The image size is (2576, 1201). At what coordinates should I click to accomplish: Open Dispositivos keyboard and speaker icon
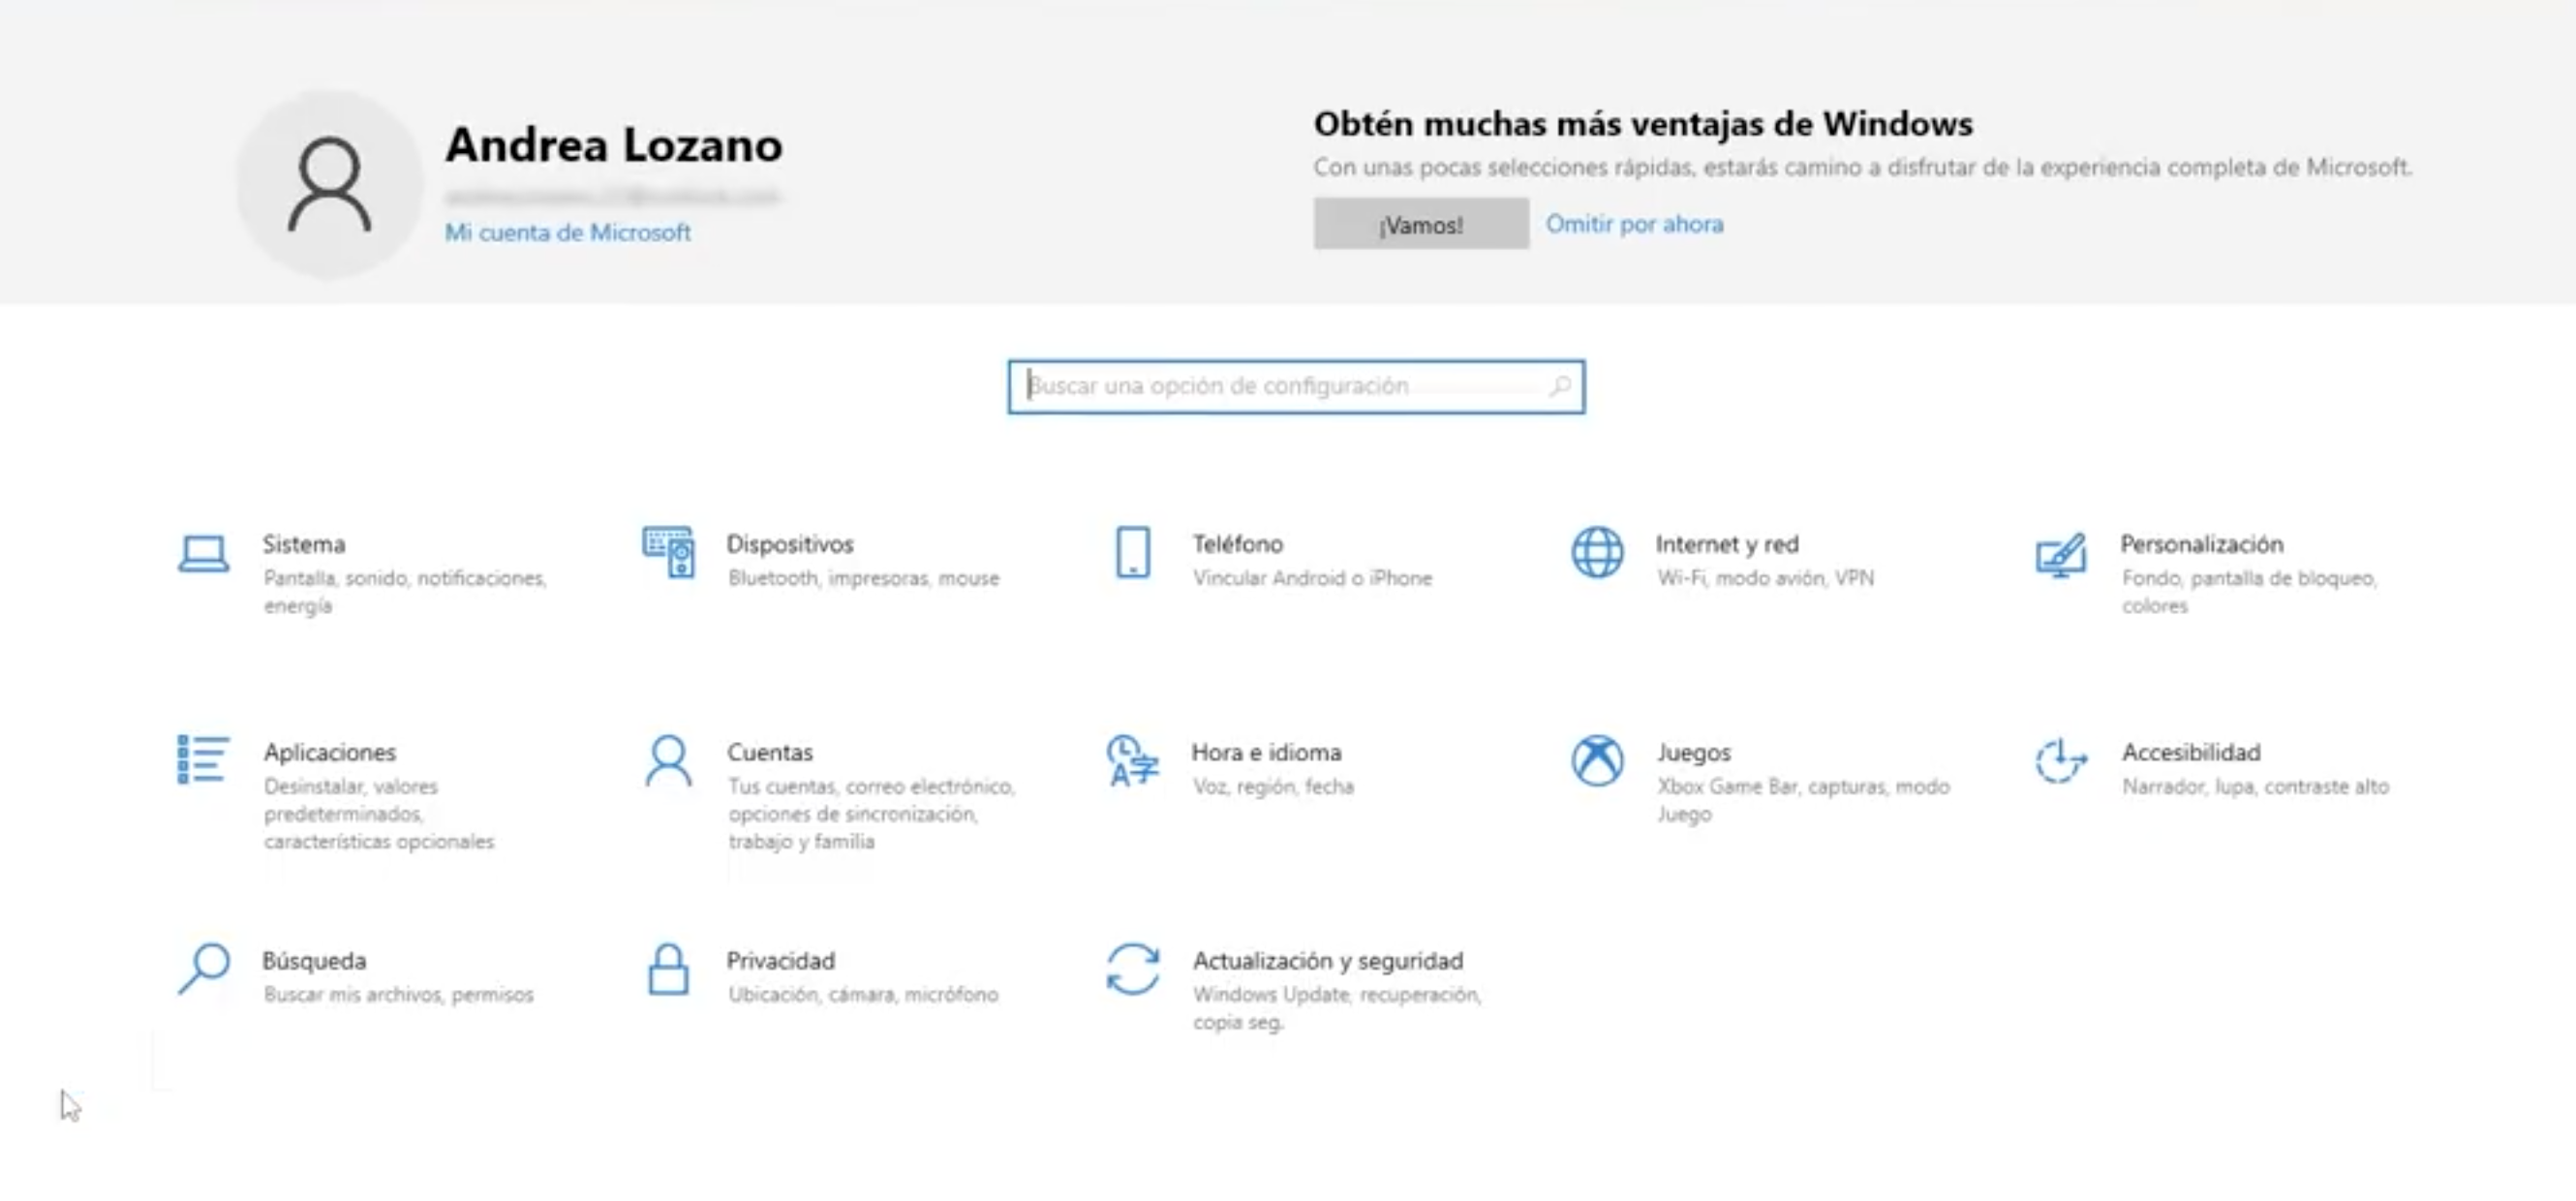pyautogui.click(x=668, y=552)
